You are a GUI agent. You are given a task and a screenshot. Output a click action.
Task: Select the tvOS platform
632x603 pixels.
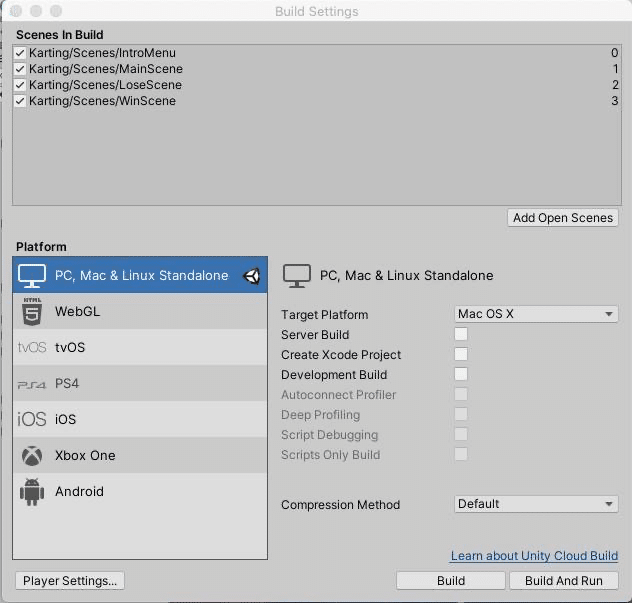click(x=140, y=347)
